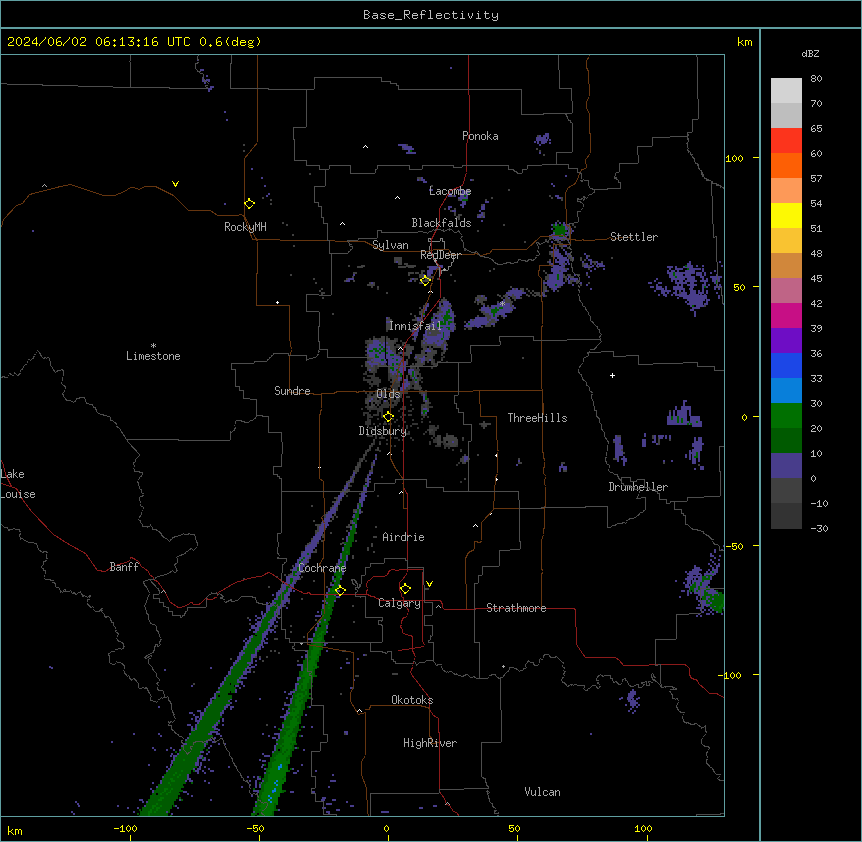
Task: Select the slate purple swatch between 10 and 0
Action: [786, 466]
